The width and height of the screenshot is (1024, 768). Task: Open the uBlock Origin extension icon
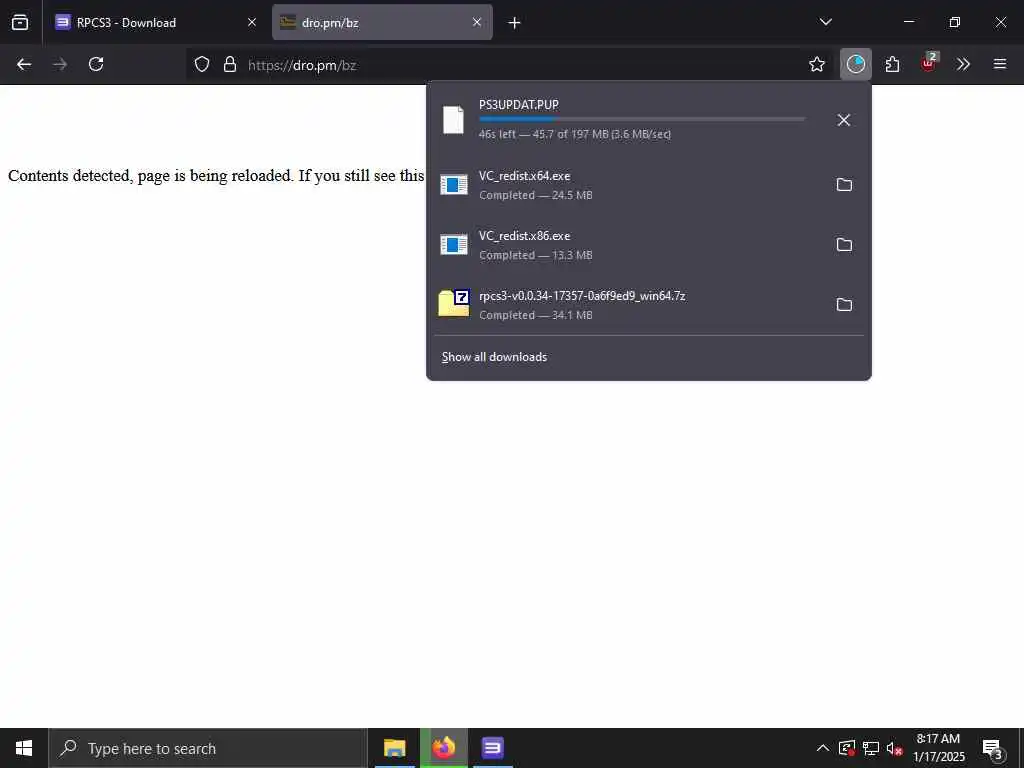pos(929,63)
